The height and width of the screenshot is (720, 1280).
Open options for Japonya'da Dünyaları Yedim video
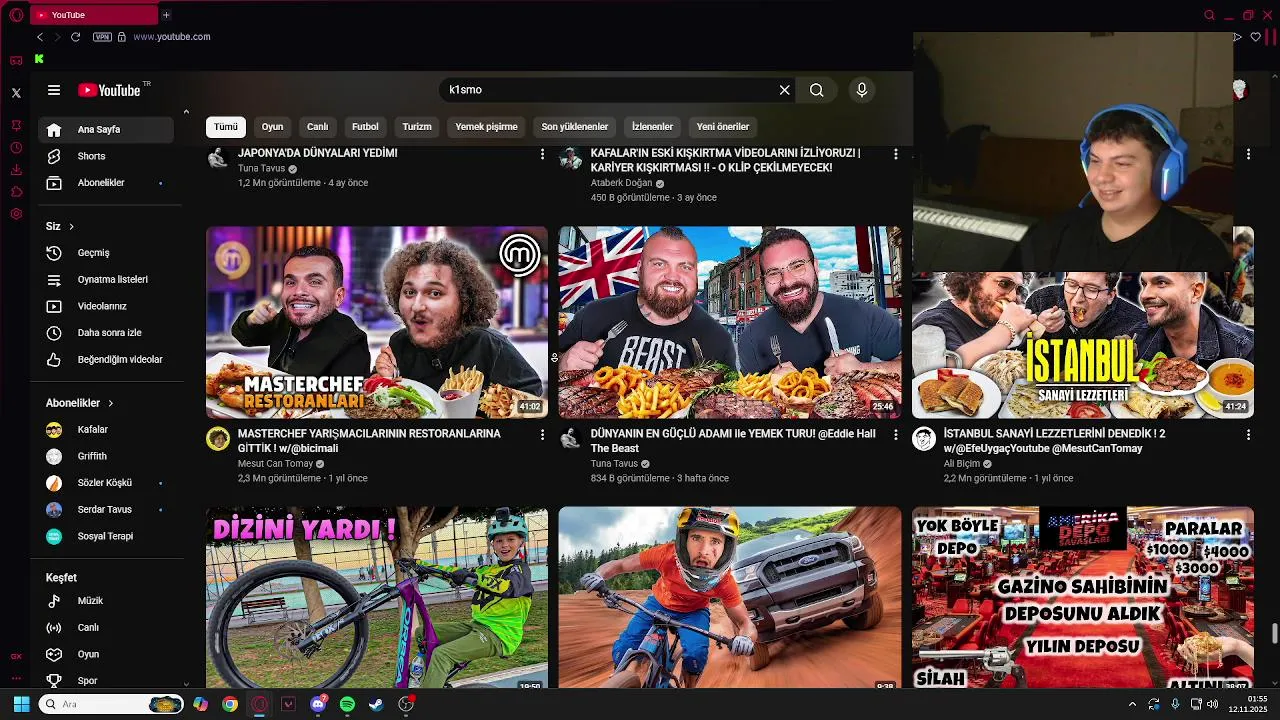click(x=542, y=154)
